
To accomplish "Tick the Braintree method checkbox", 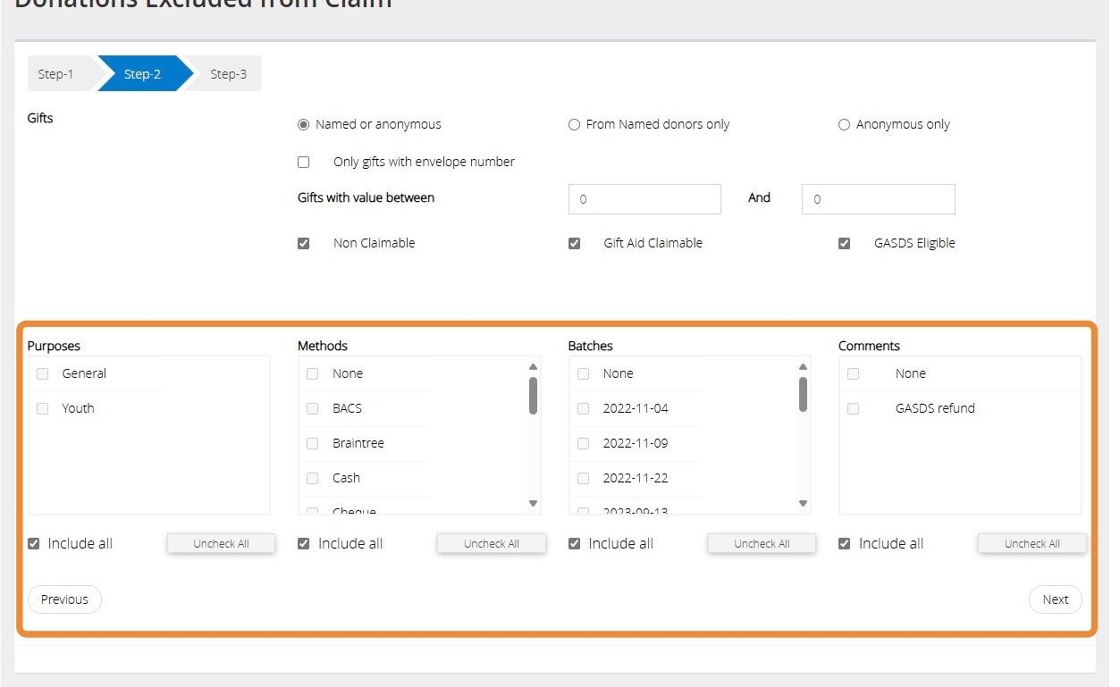I will click(312, 443).
